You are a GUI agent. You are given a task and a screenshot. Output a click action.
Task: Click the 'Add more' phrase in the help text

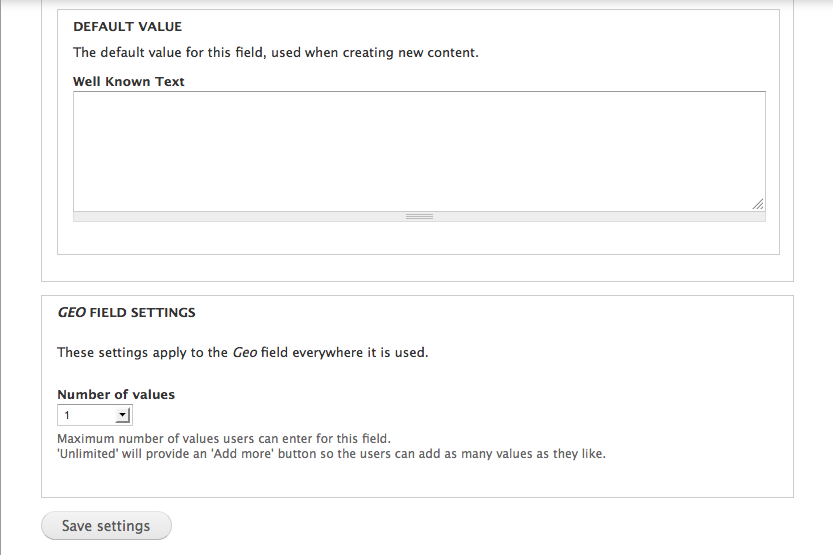tap(243, 454)
